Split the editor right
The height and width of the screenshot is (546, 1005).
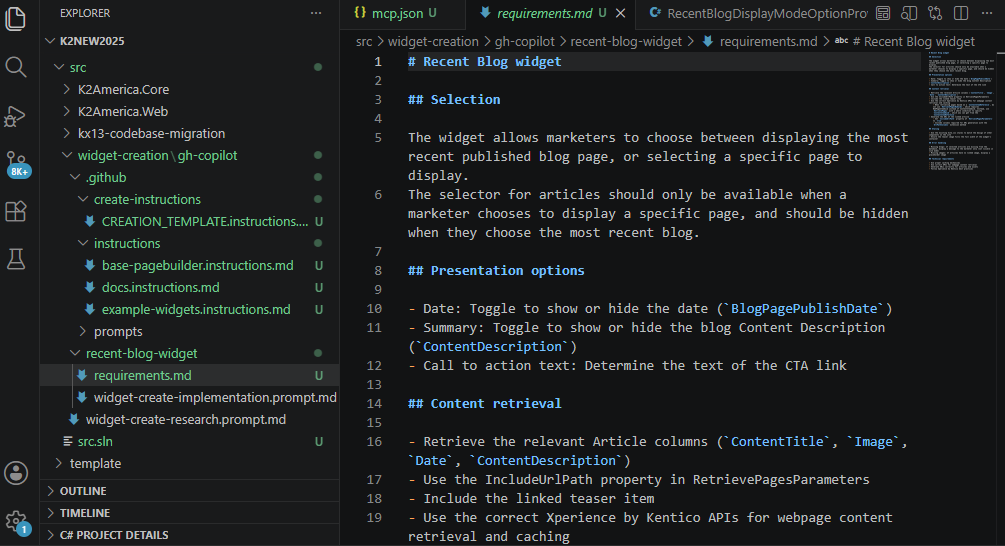coord(961,13)
